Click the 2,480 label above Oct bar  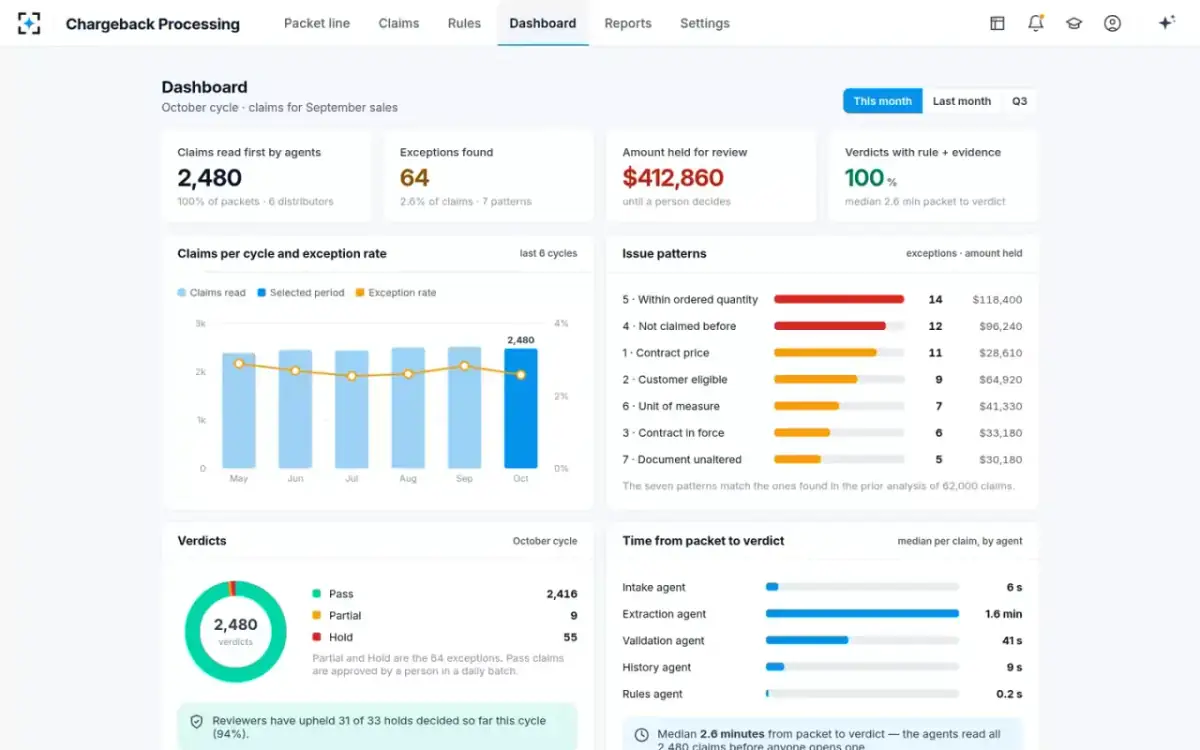coord(521,340)
